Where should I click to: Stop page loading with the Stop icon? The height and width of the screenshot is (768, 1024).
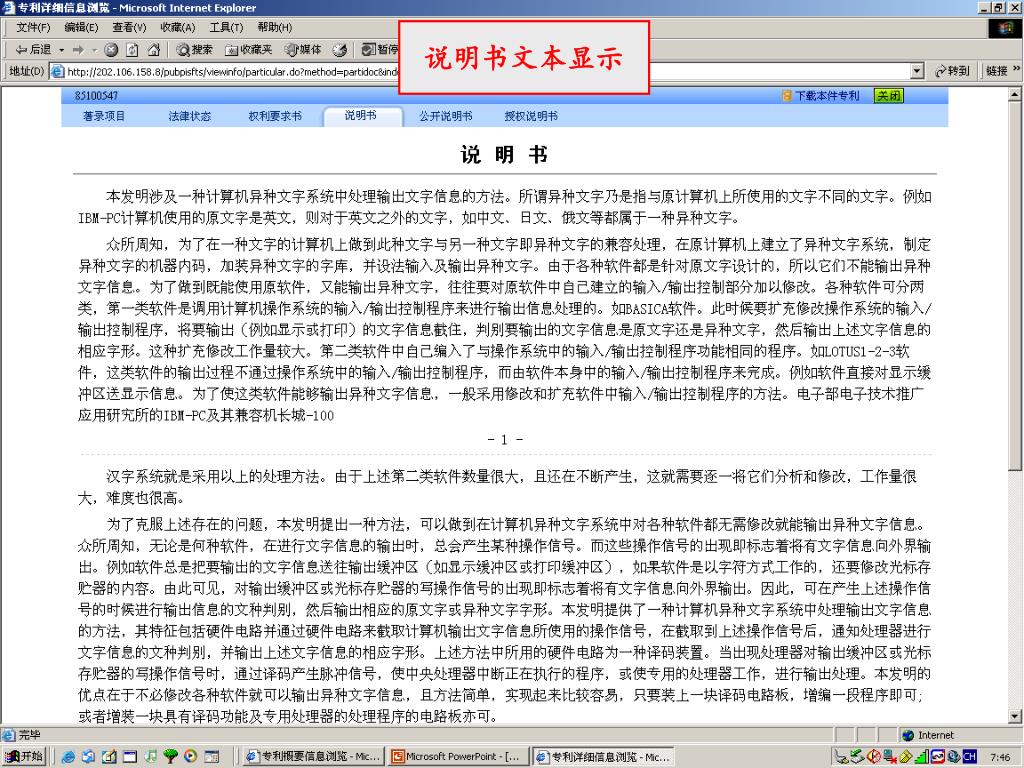(x=111, y=50)
